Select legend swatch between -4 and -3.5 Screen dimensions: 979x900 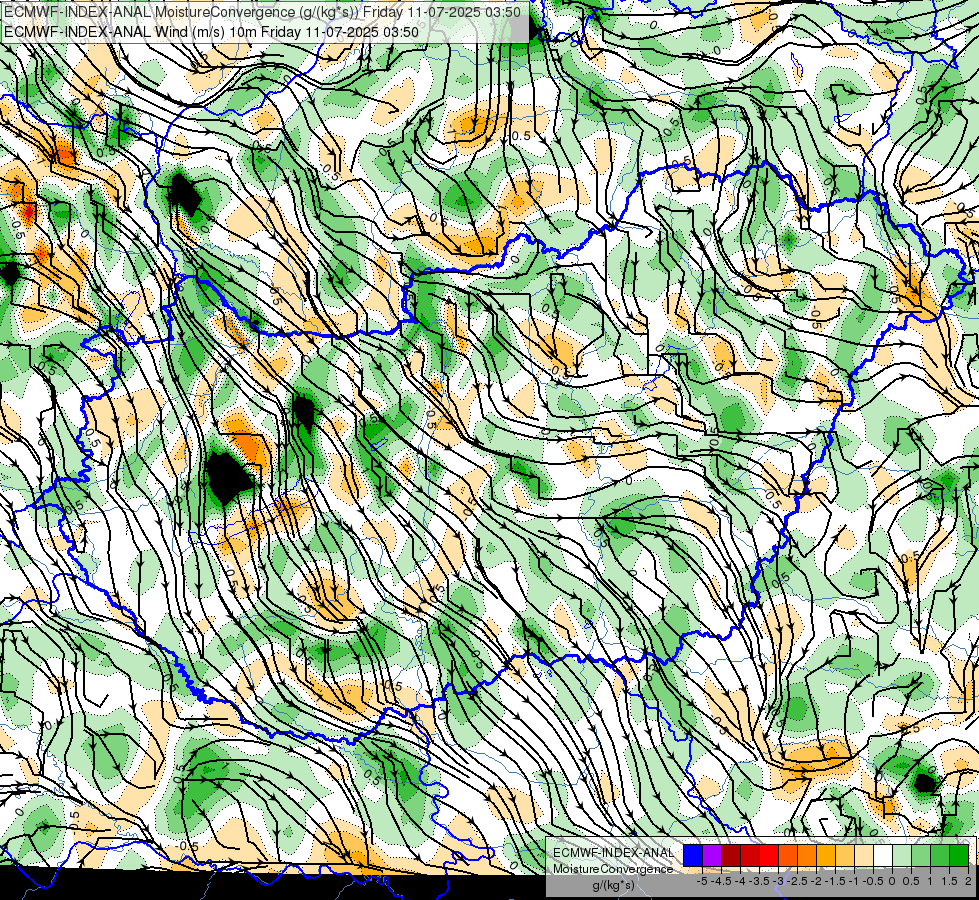(750, 855)
